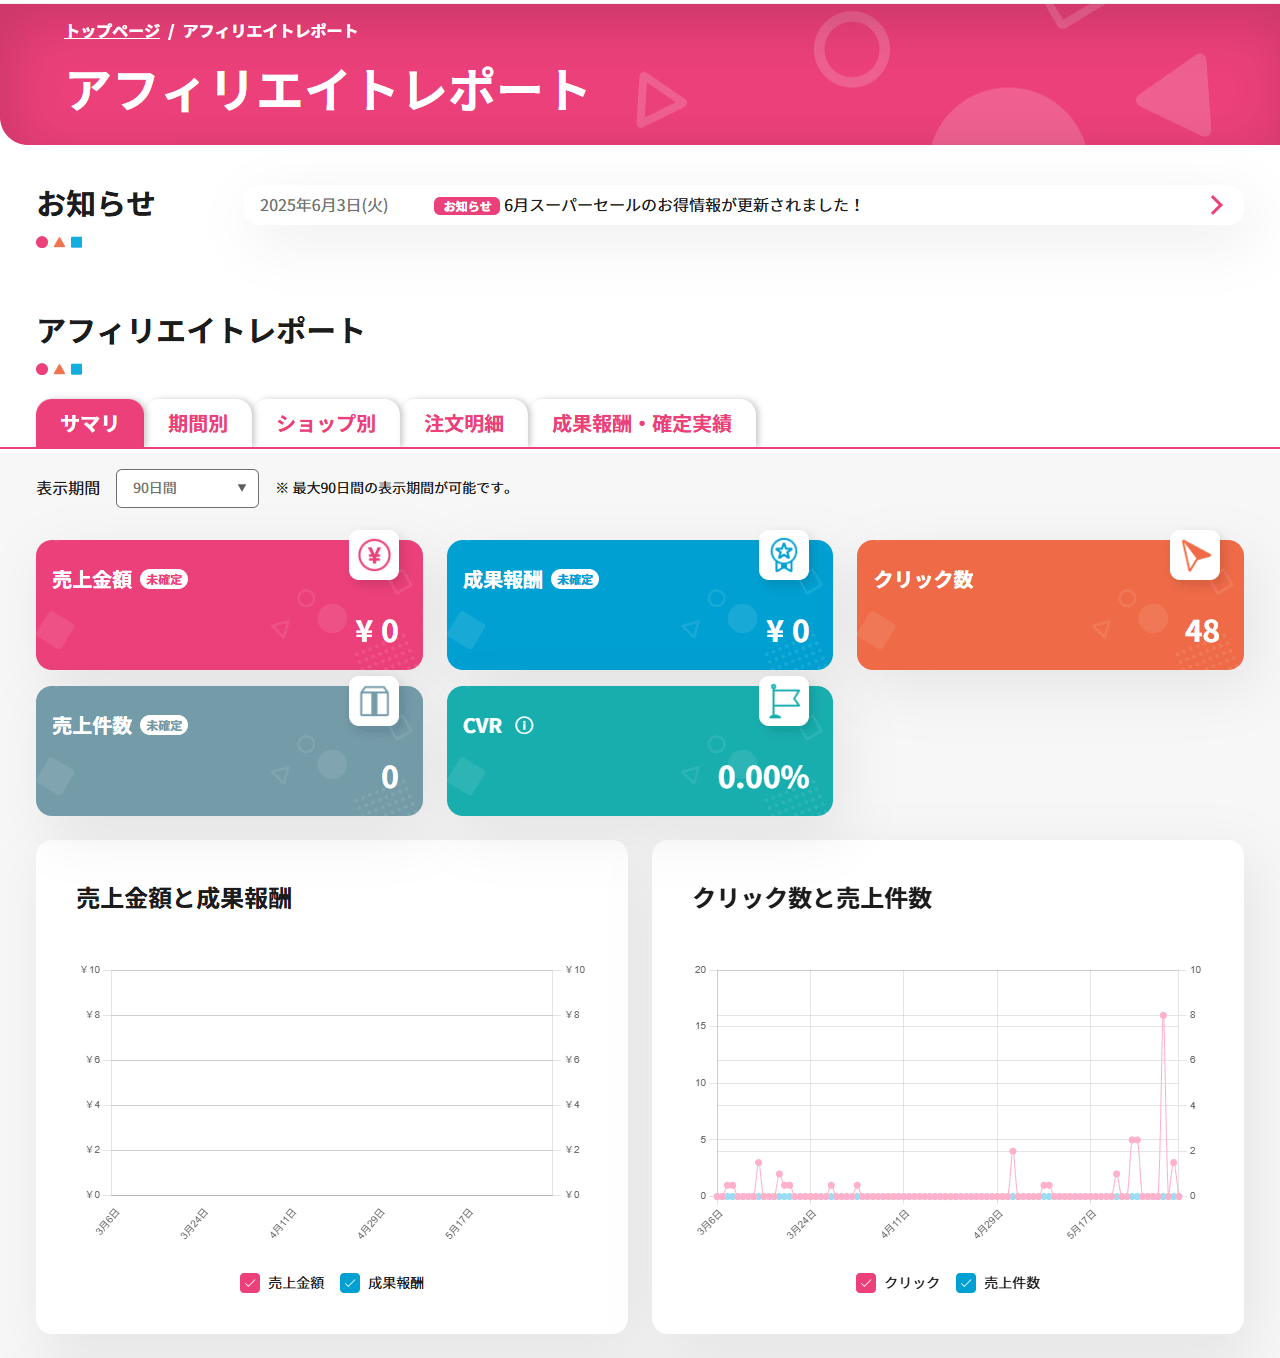Click the 未確定 badge beside 売上金額
The image size is (1280, 1358).
point(164,580)
